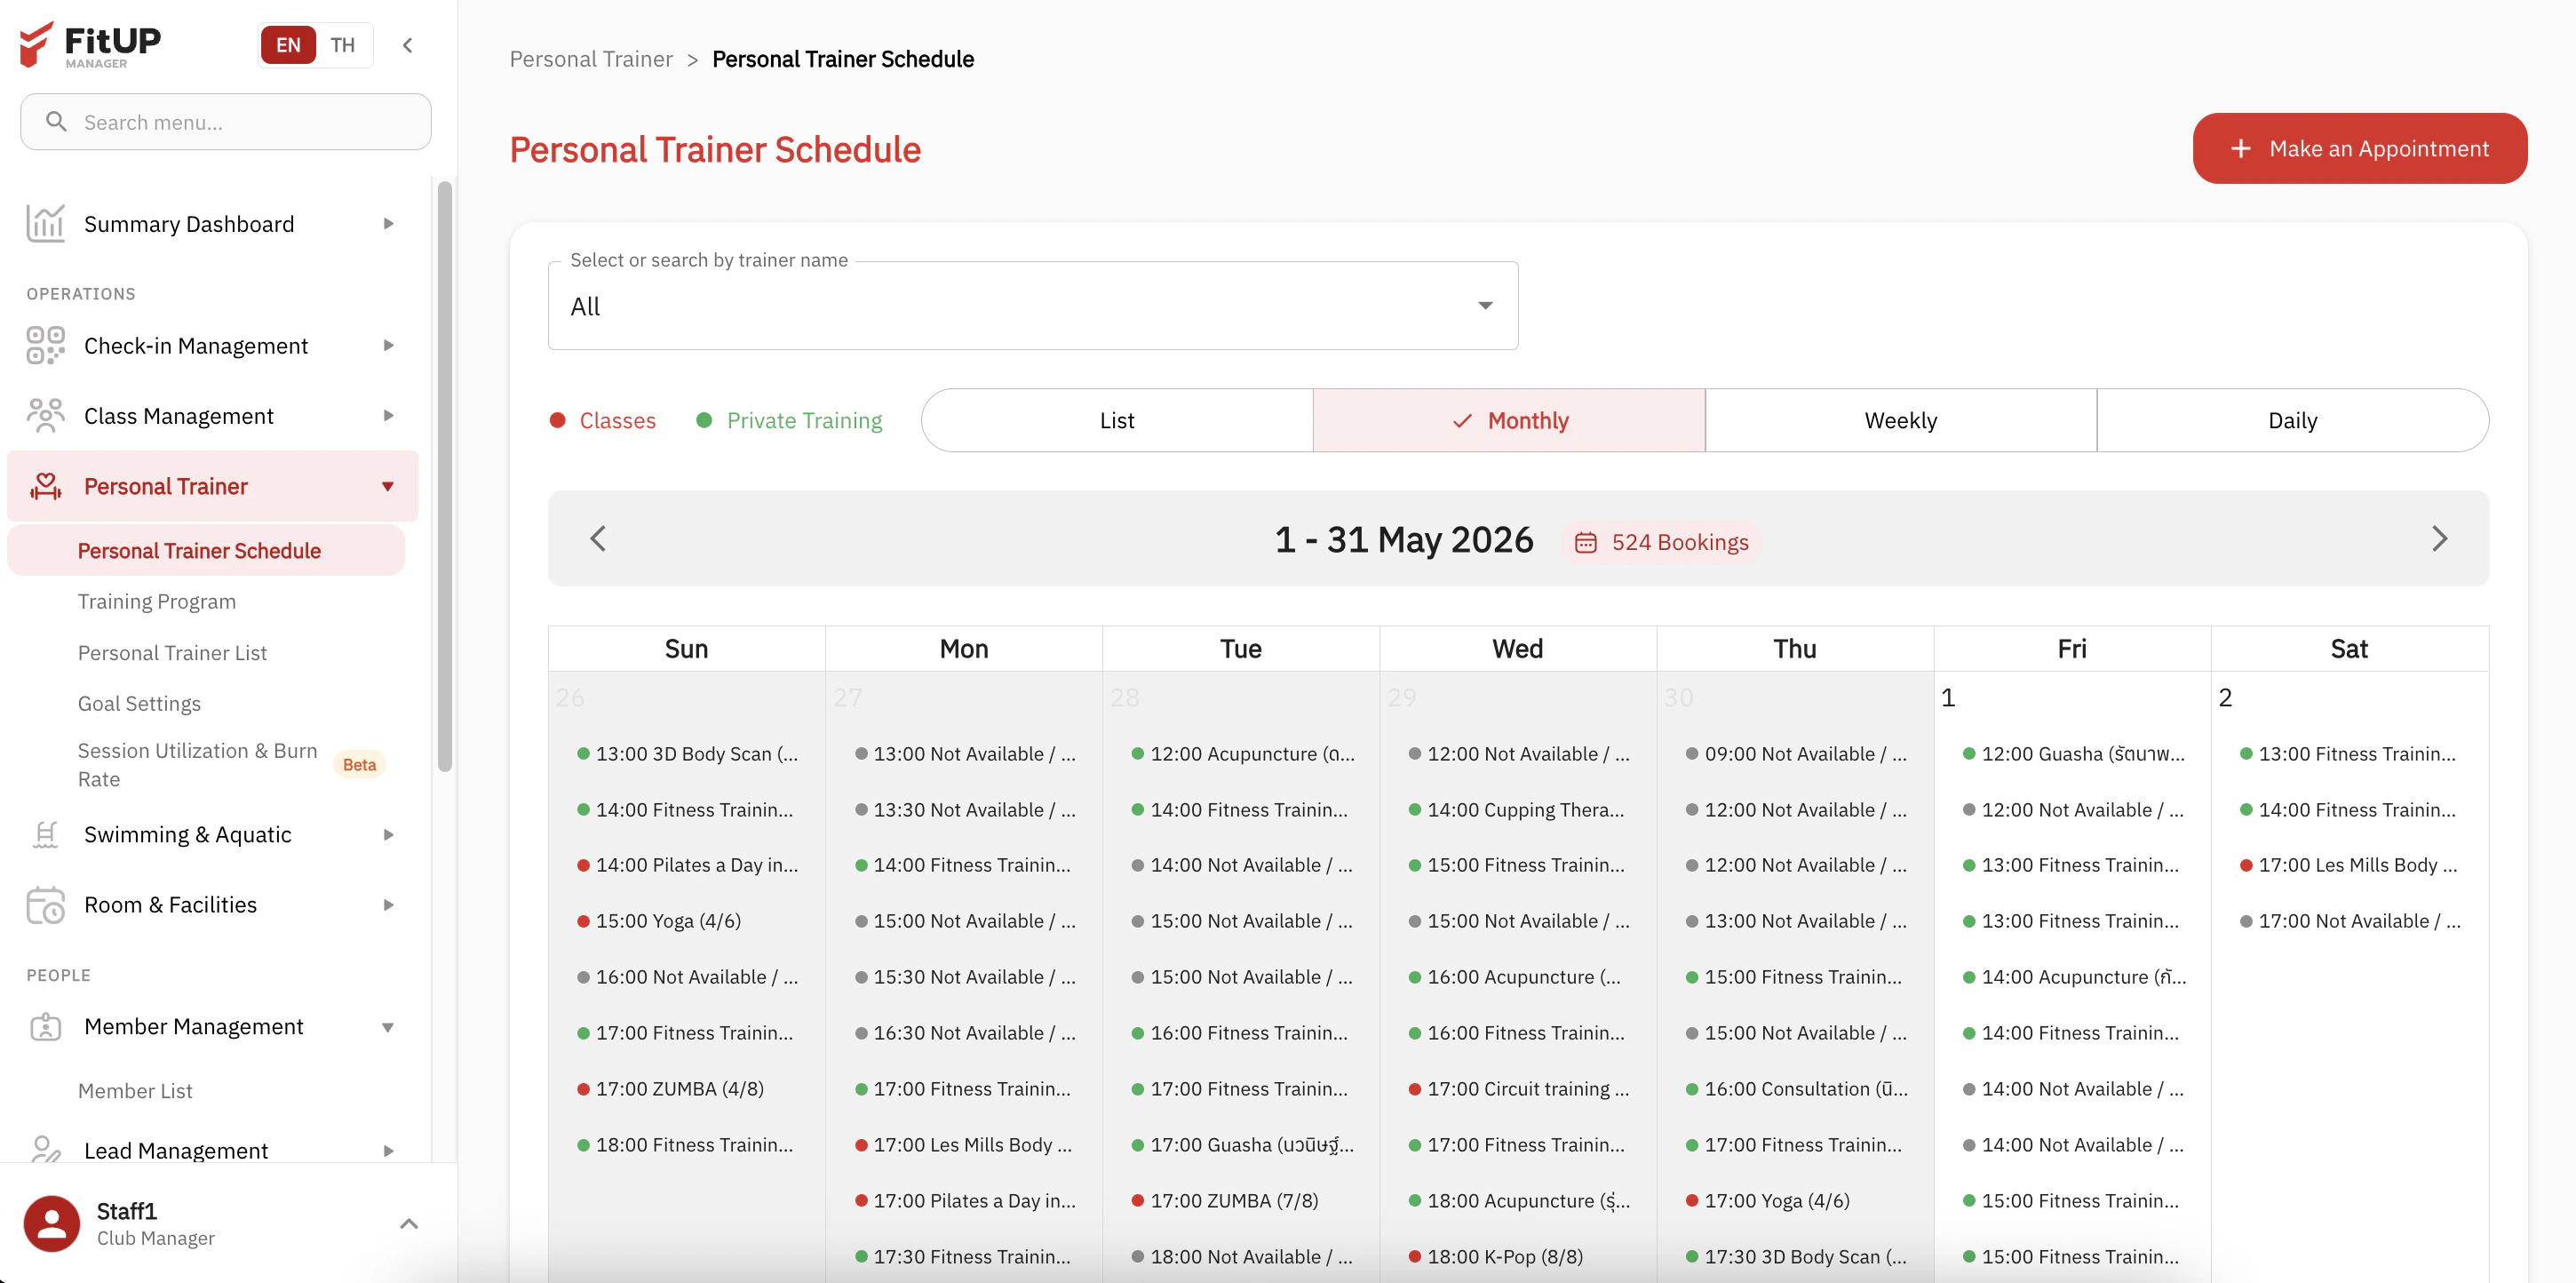Viewport: 2576px width, 1283px height.
Task: Click the Make an Appointment button
Action: [x=2360, y=148]
